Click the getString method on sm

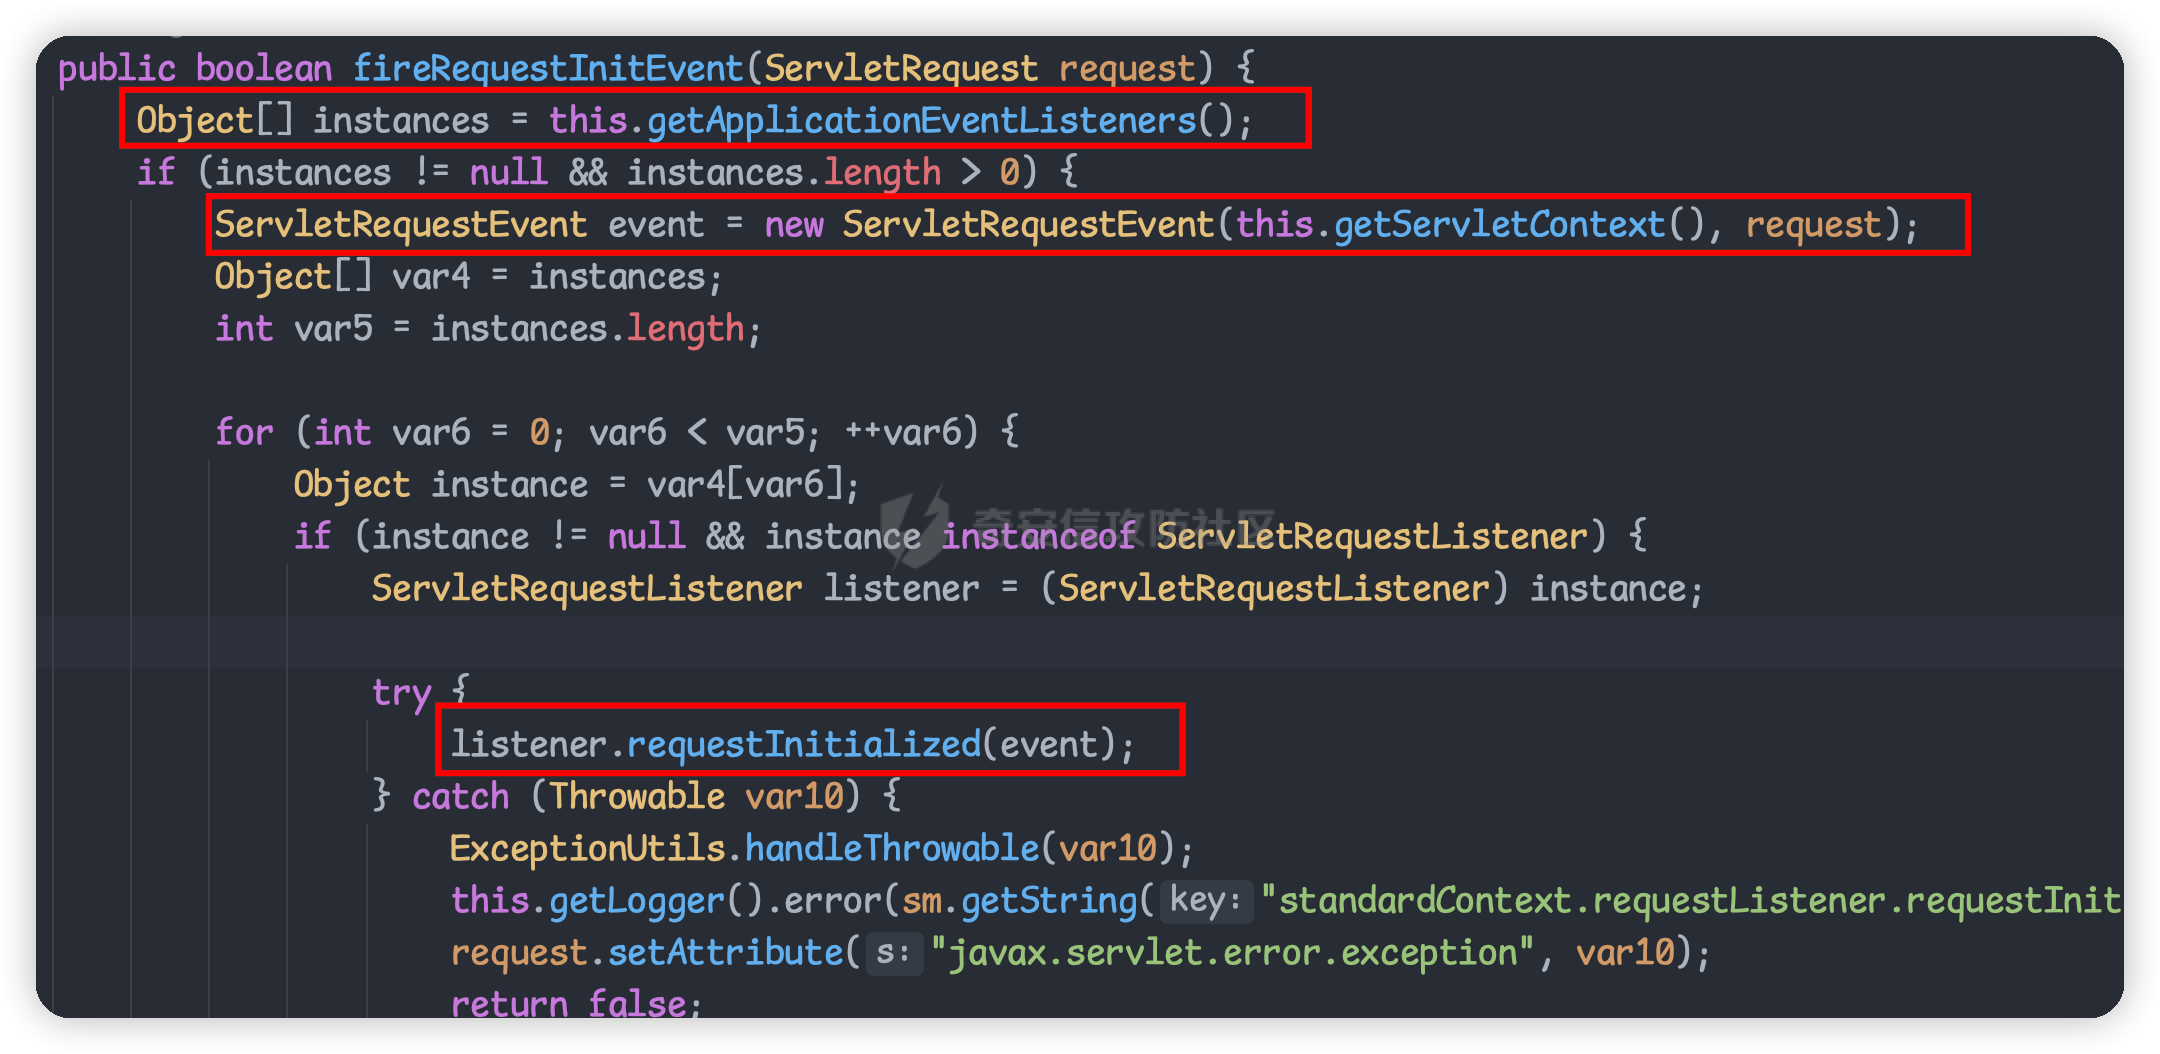tap(1048, 900)
